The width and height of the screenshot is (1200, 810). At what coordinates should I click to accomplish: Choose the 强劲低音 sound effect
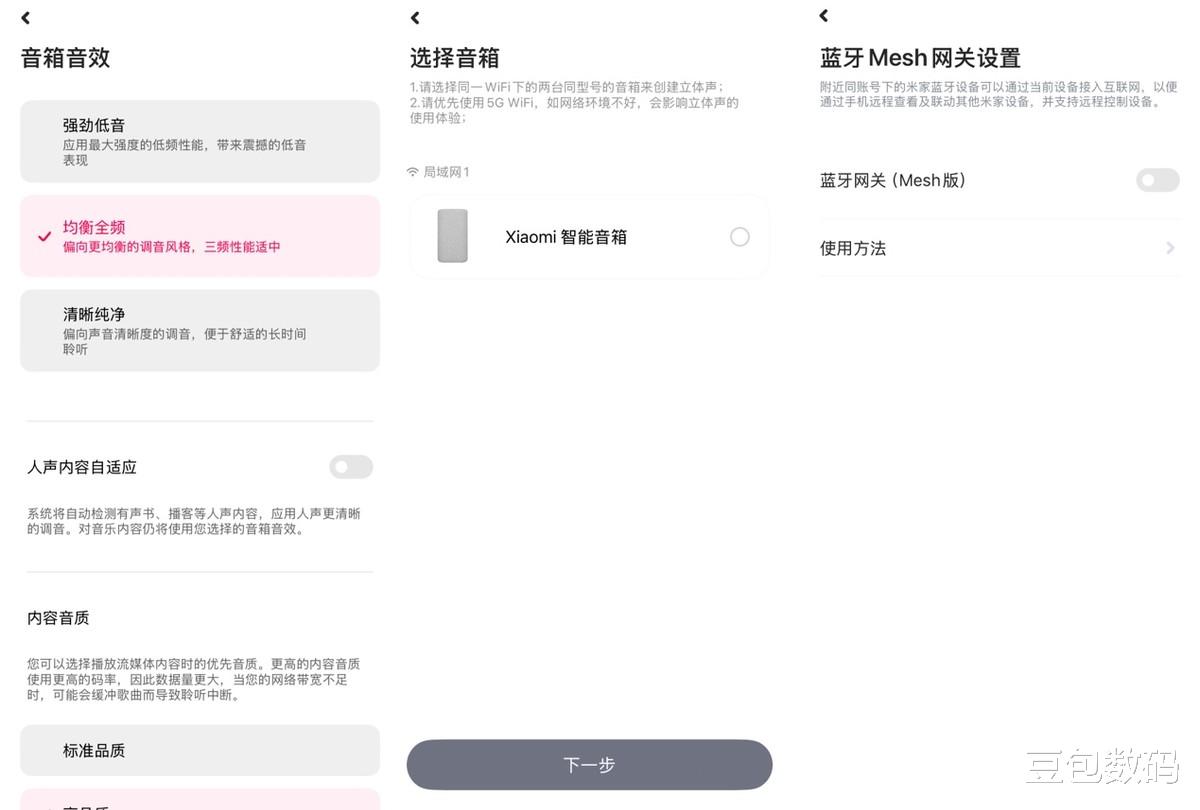coord(200,141)
